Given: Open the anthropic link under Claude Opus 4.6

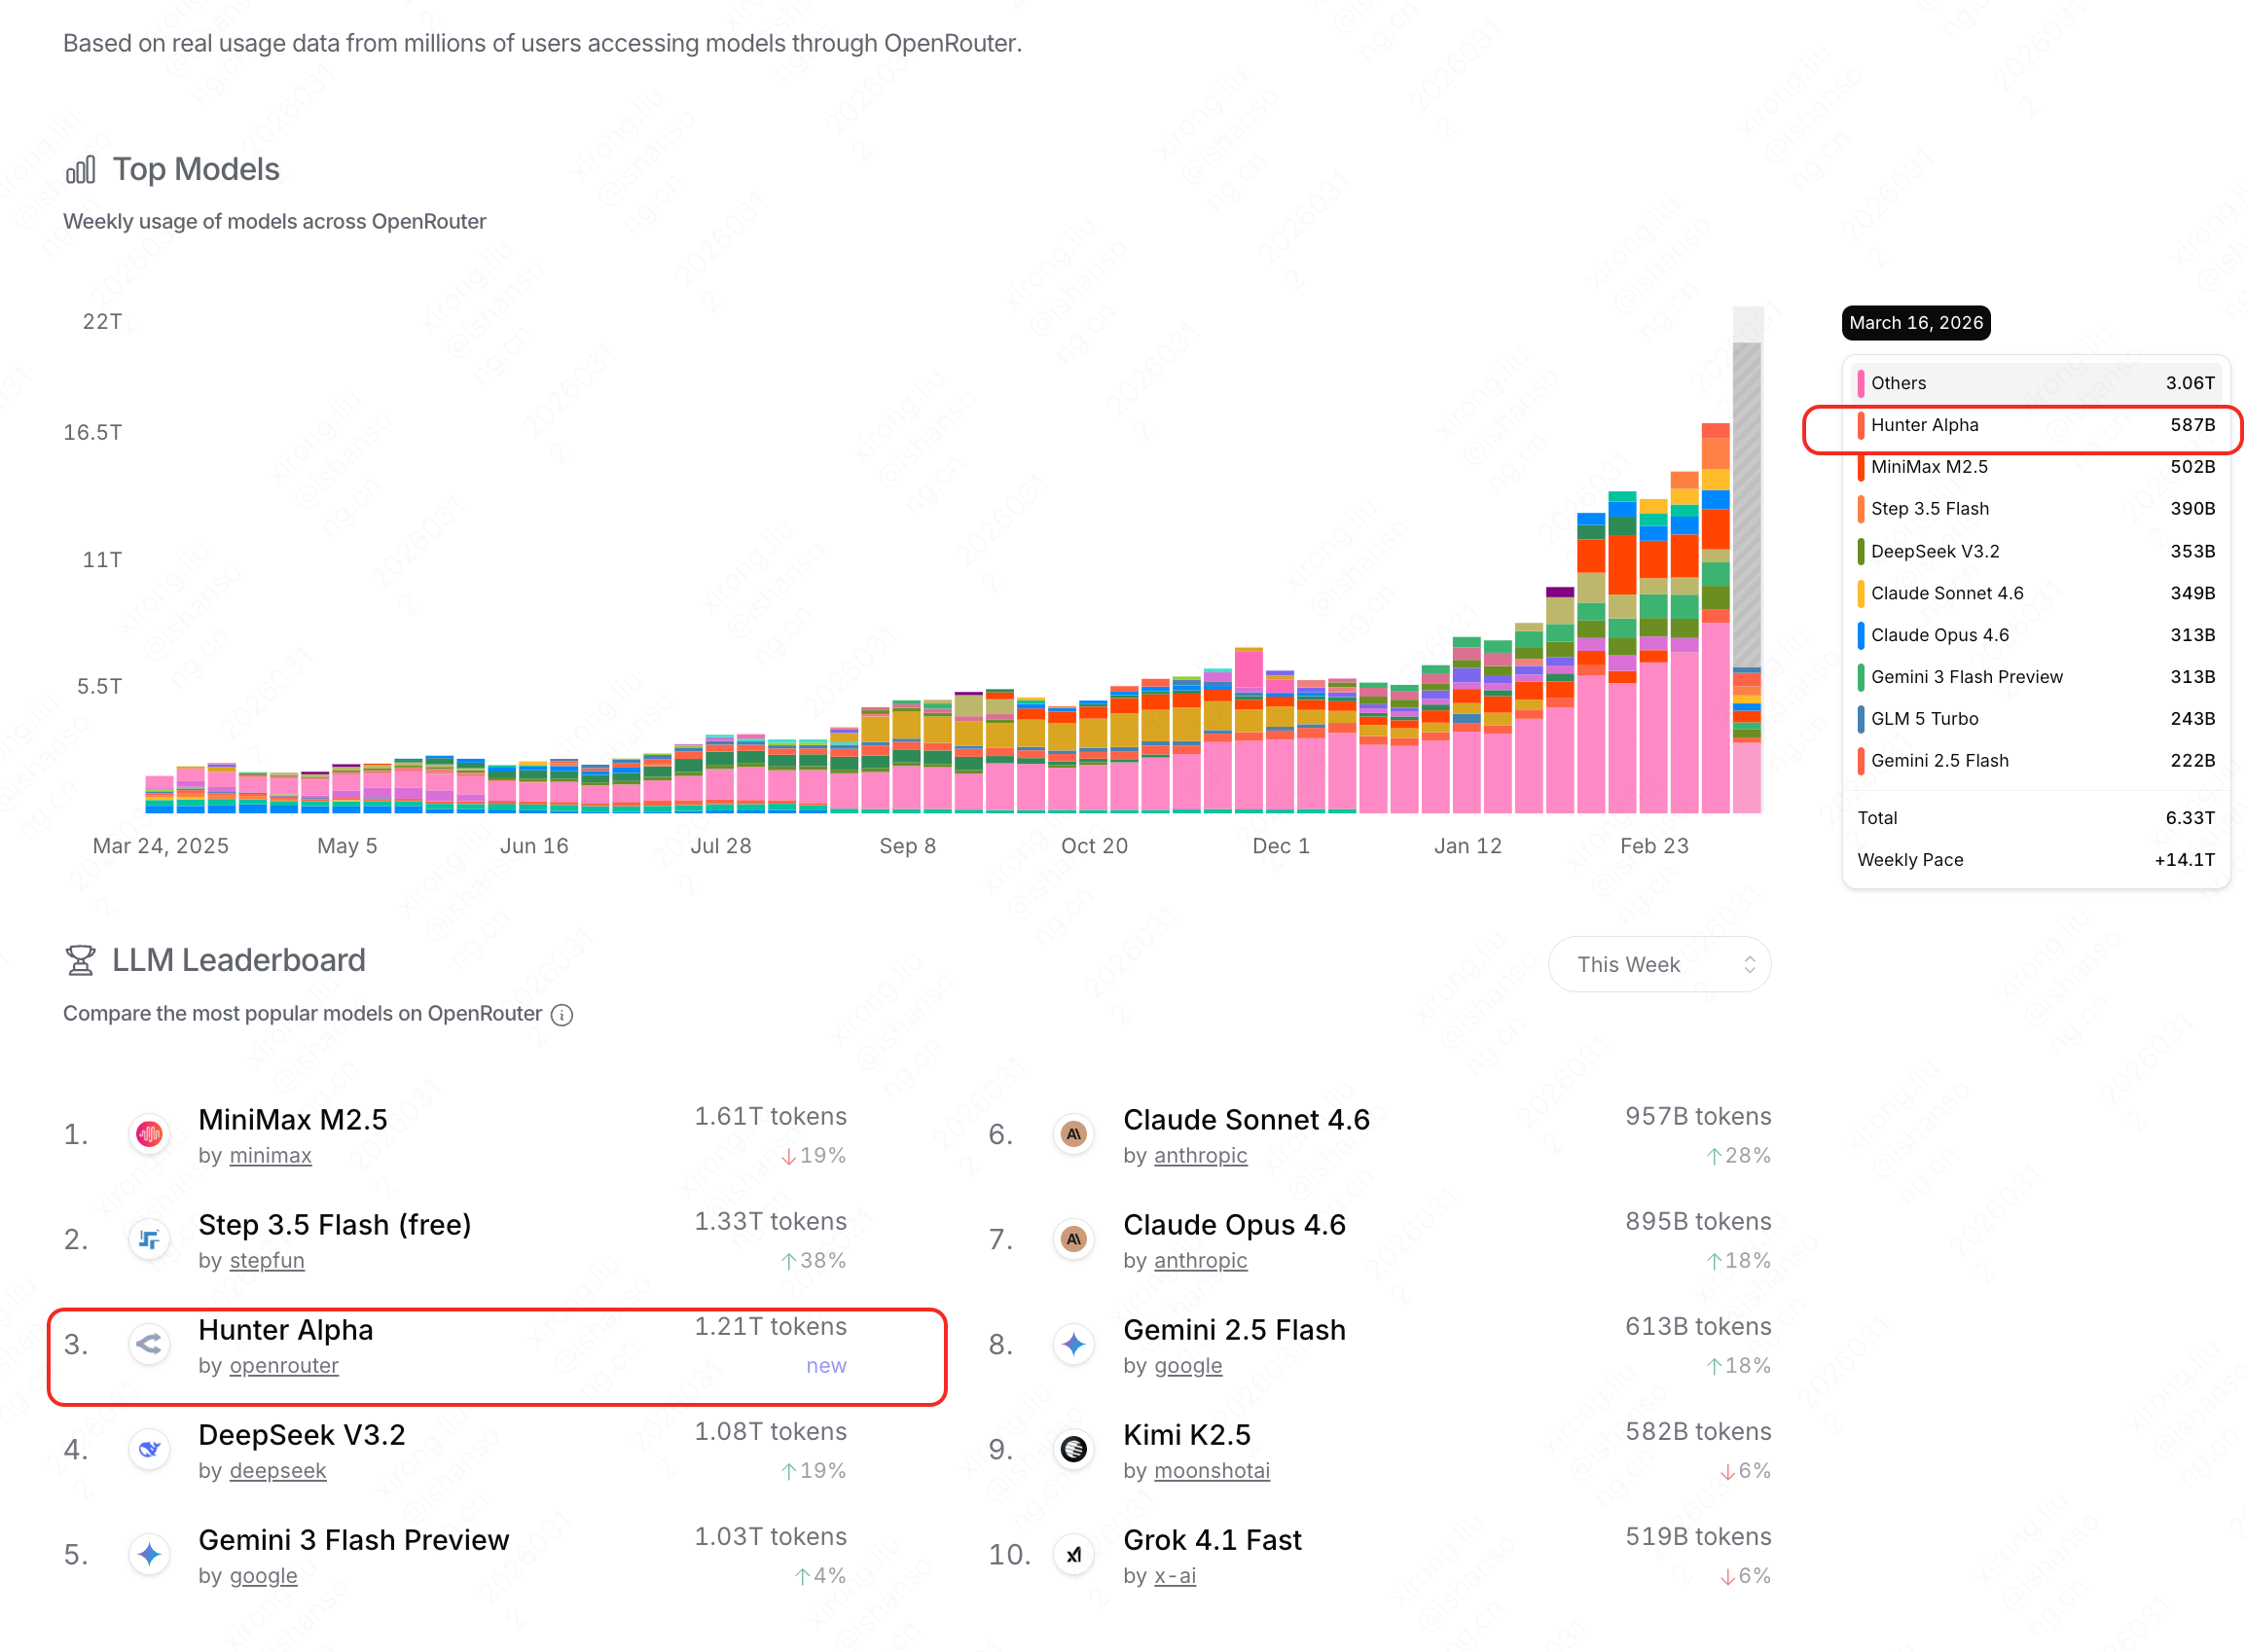Looking at the screenshot, I should pyautogui.click(x=1200, y=1261).
